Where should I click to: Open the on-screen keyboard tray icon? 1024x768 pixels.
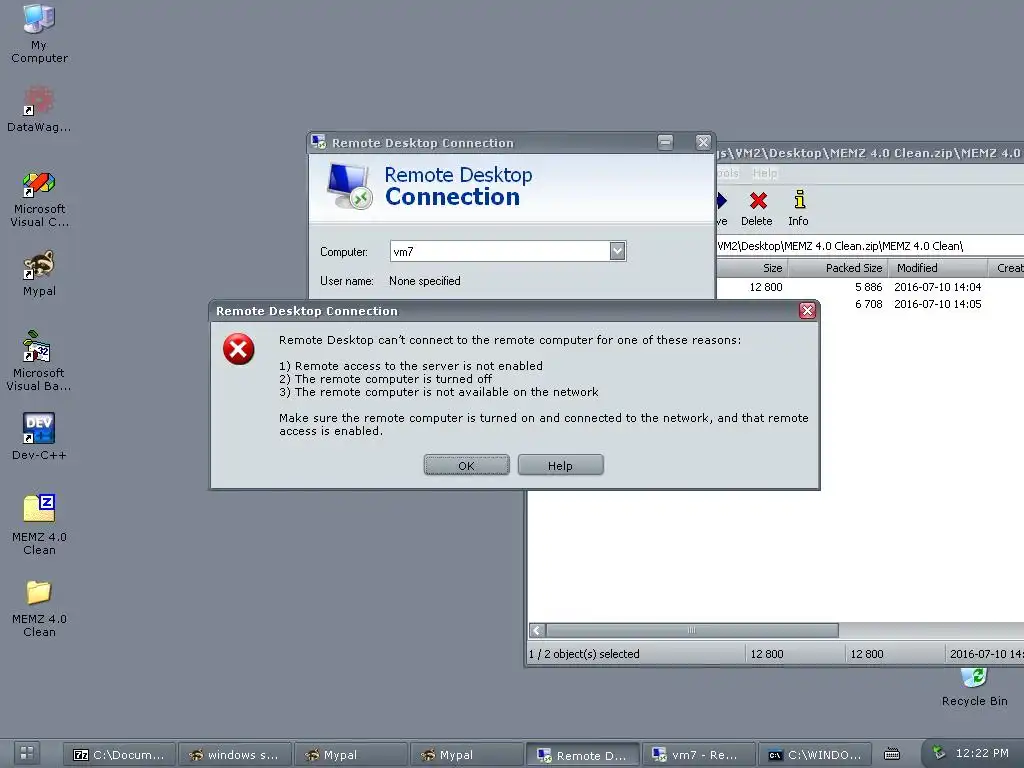pyautogui.click(x=892, y=754)
